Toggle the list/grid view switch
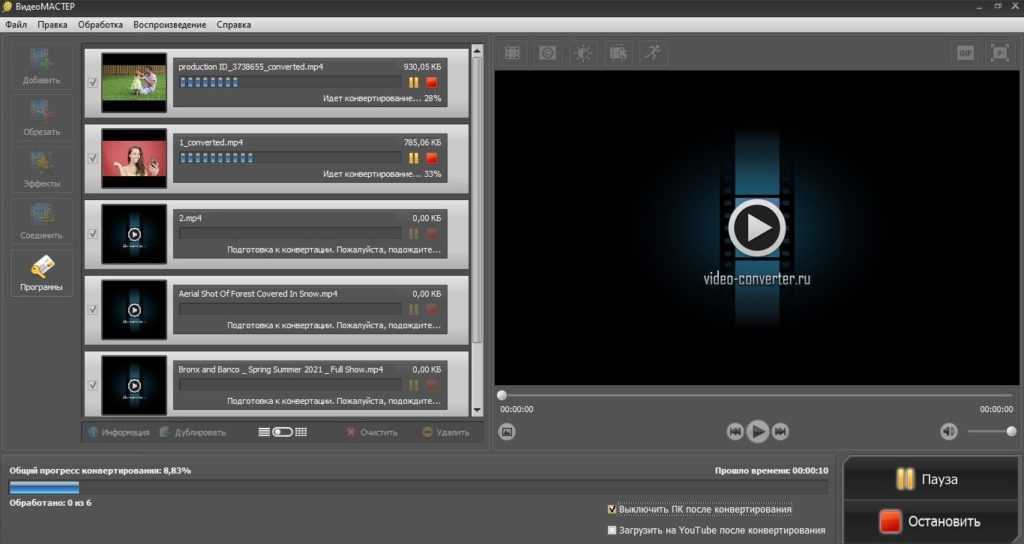This screenshot has width=1024, height=544. (x=282, y=432)
